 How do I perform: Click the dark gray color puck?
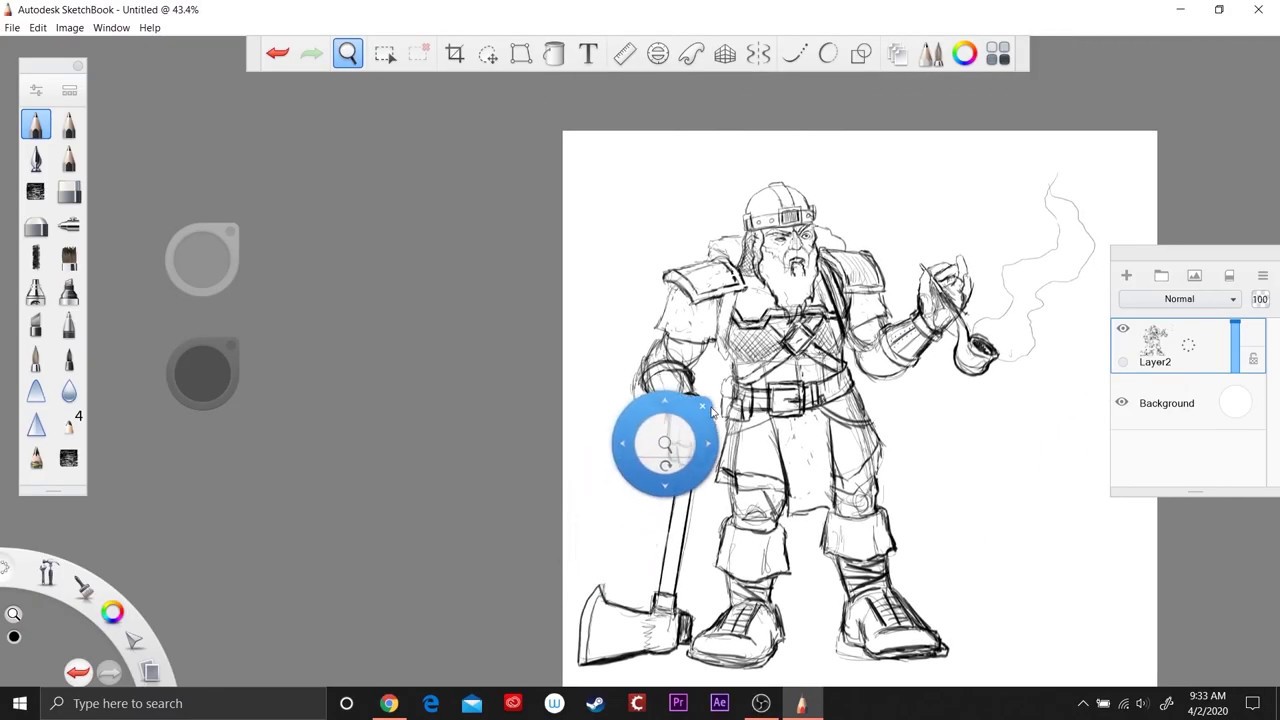[202, 373]
